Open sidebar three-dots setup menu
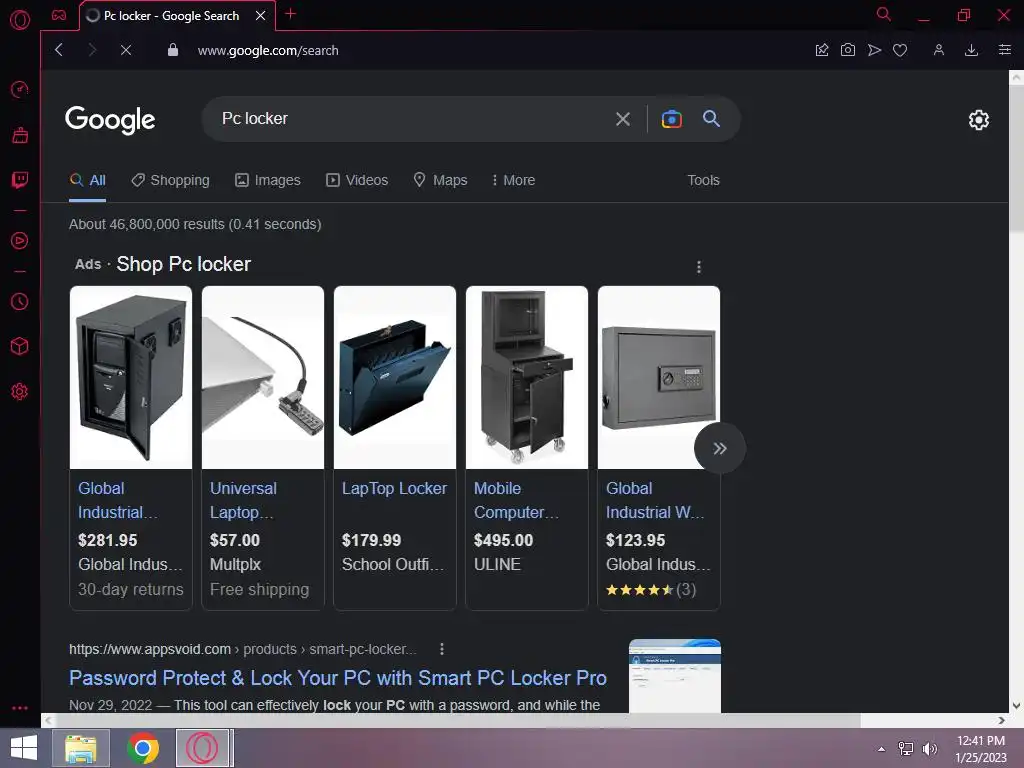The height and width of the screenshot is (768, 1024). 20,707
